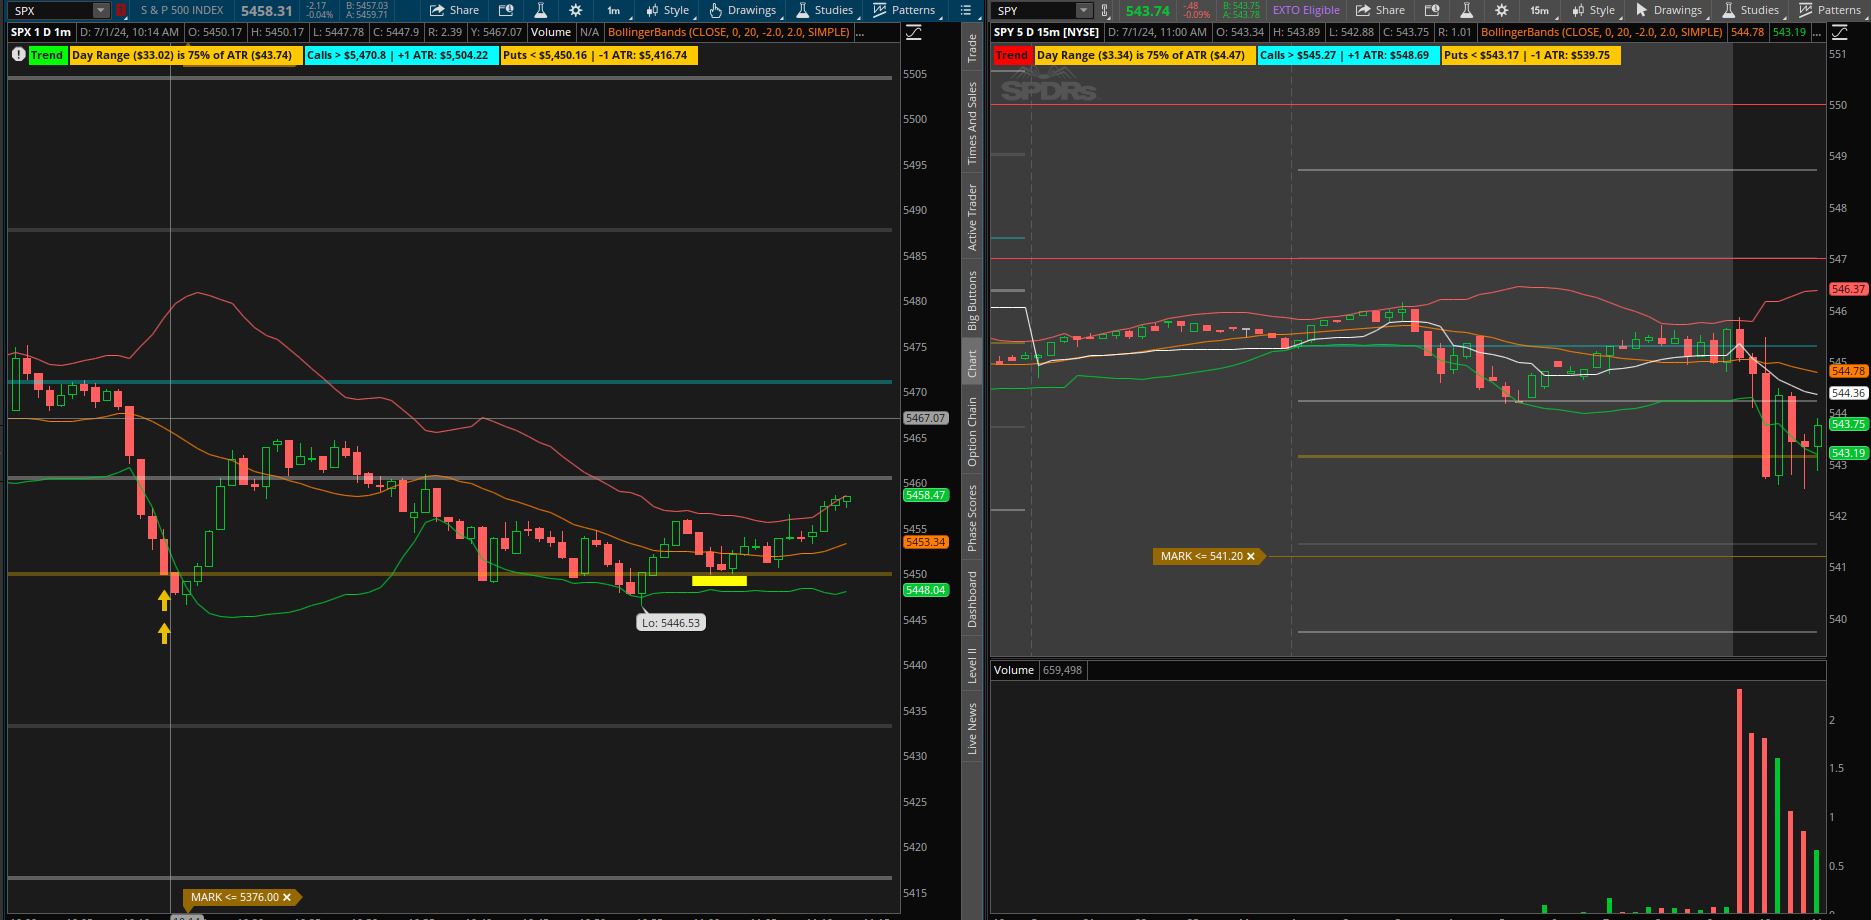Open Patterns menu on SPX chart
Image resolution: width=1871 pixels, height=920 pixels.
(904, 10)
